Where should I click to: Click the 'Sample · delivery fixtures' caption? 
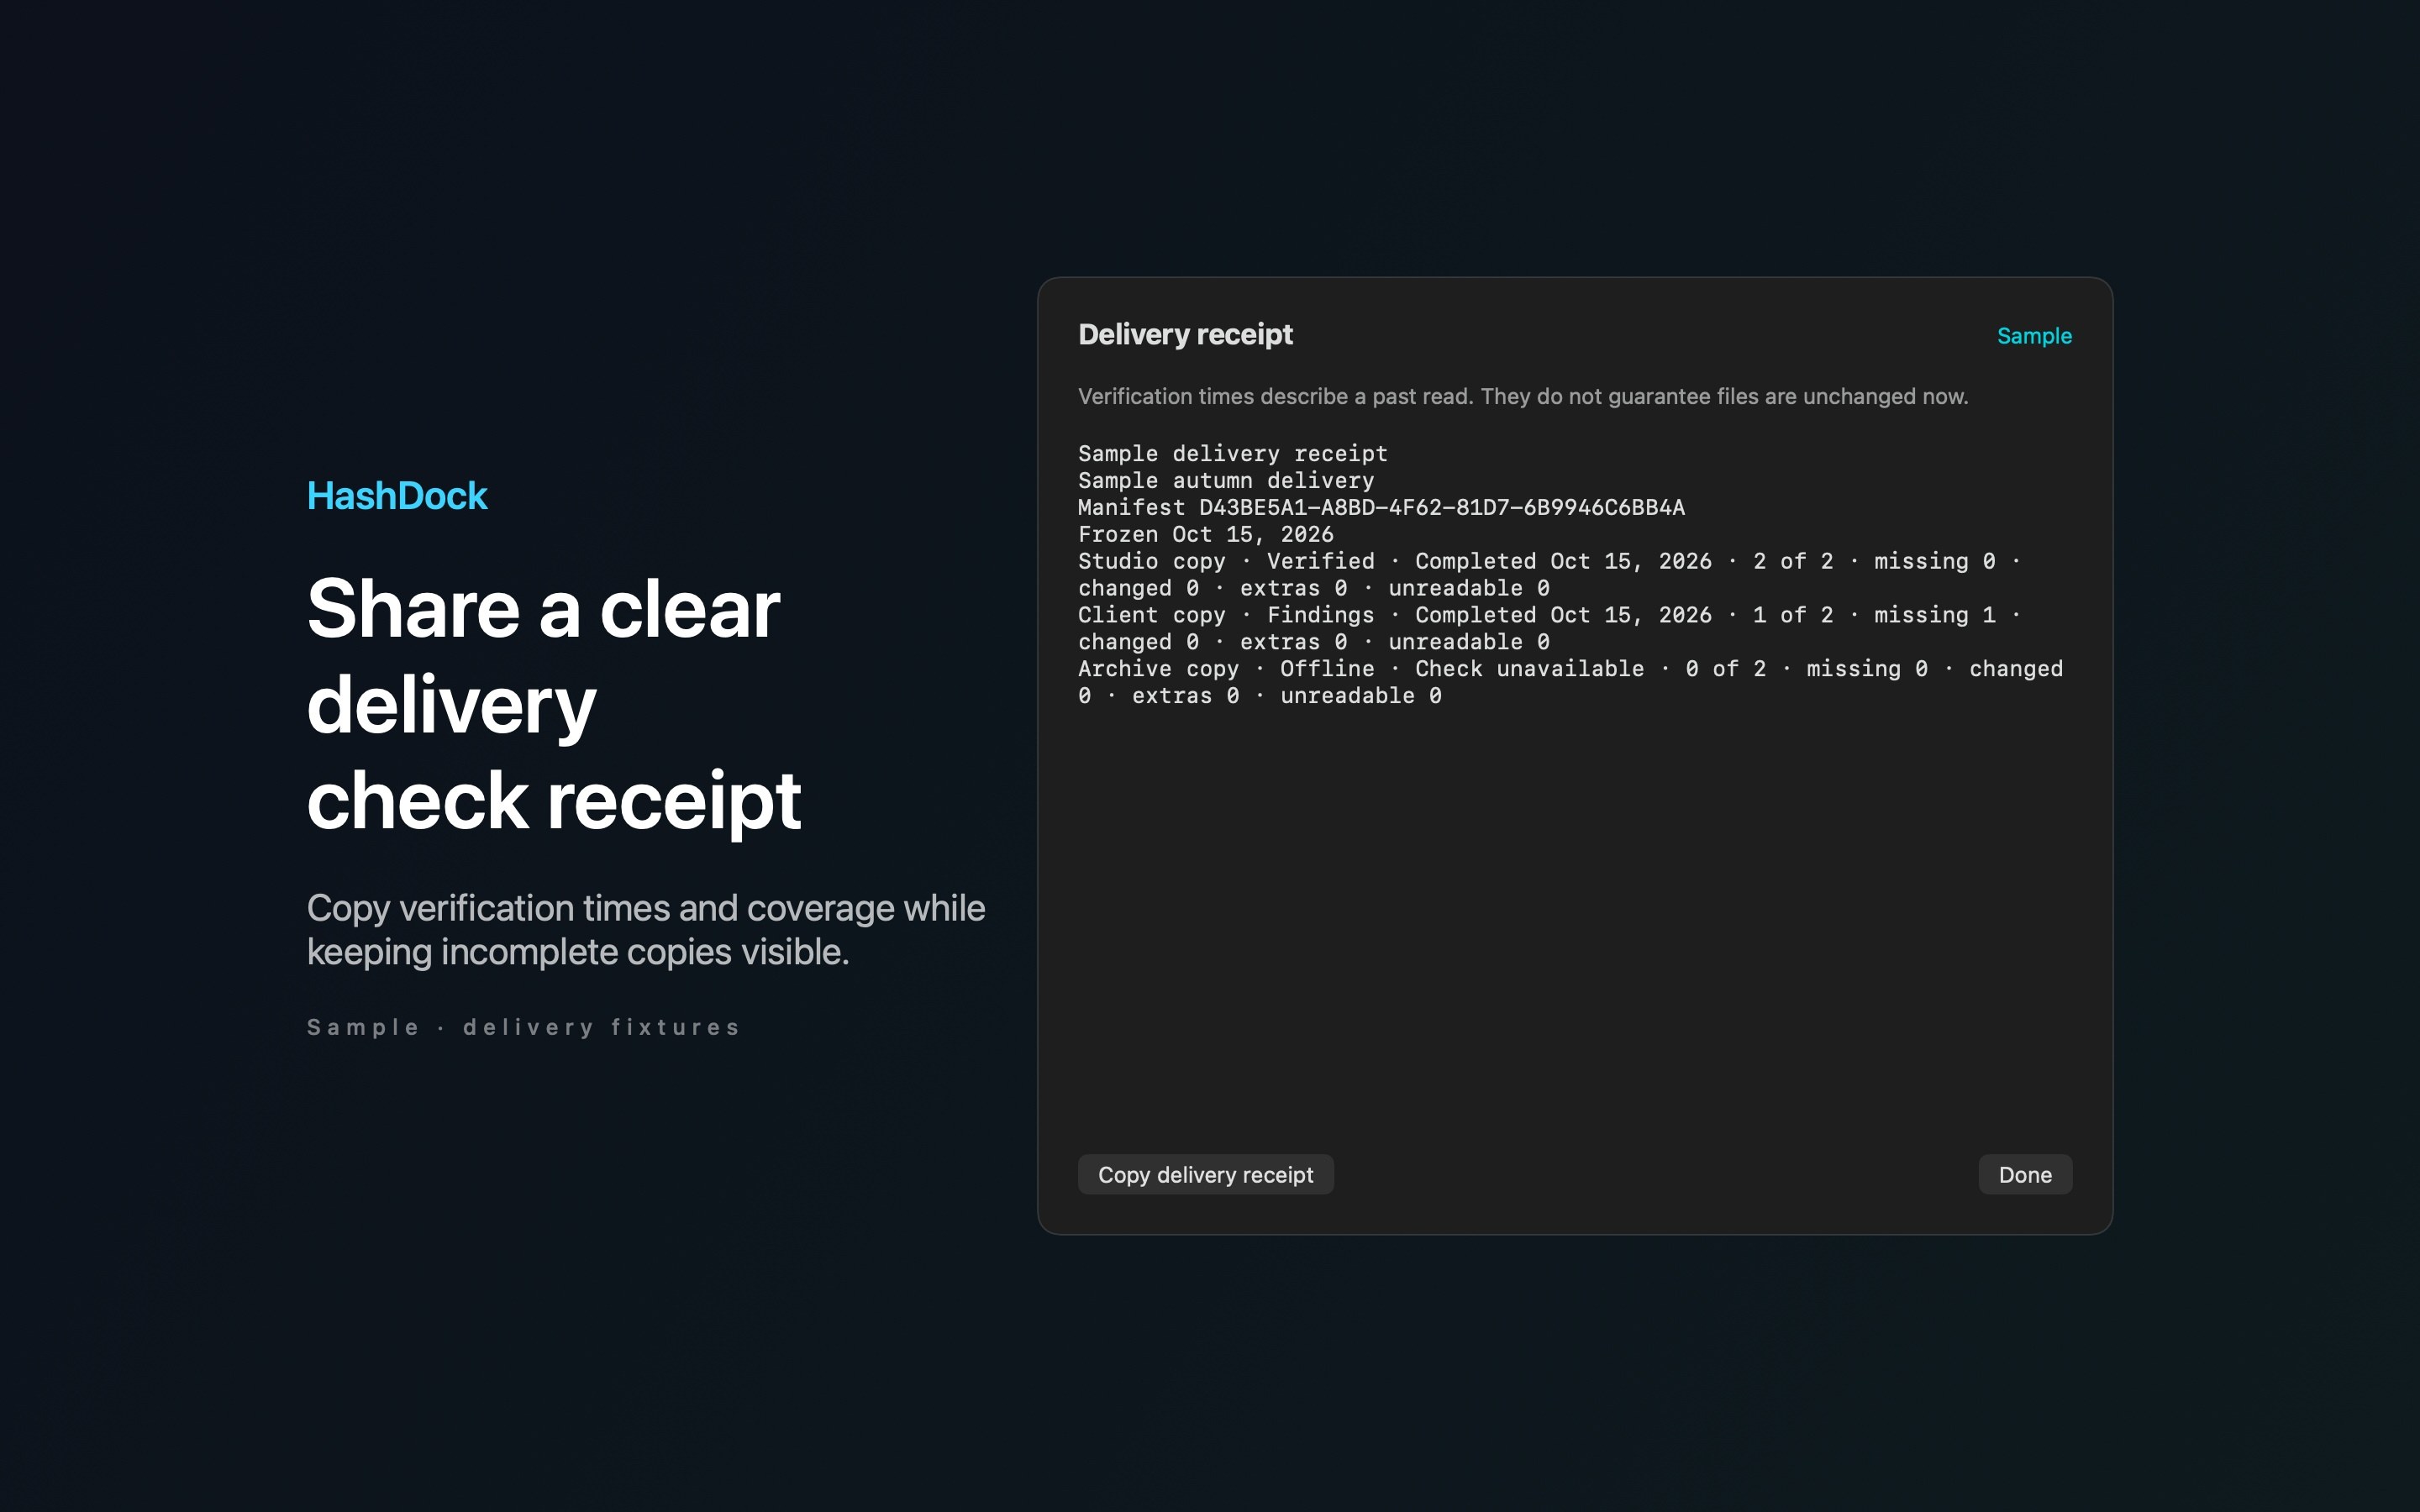[523, 1027]
